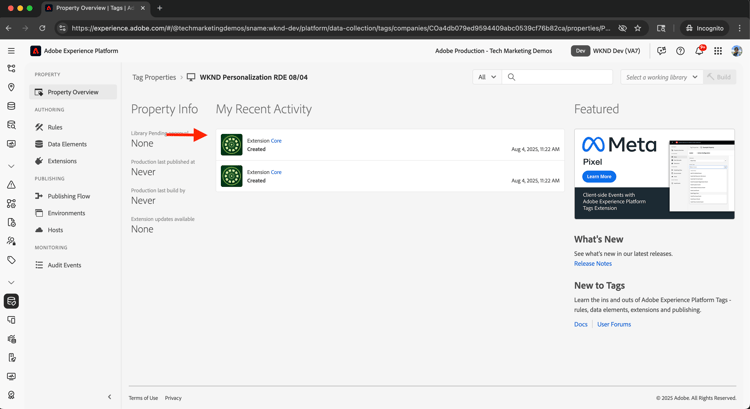Open the All filter dropdown

click(x=487, y=77)
